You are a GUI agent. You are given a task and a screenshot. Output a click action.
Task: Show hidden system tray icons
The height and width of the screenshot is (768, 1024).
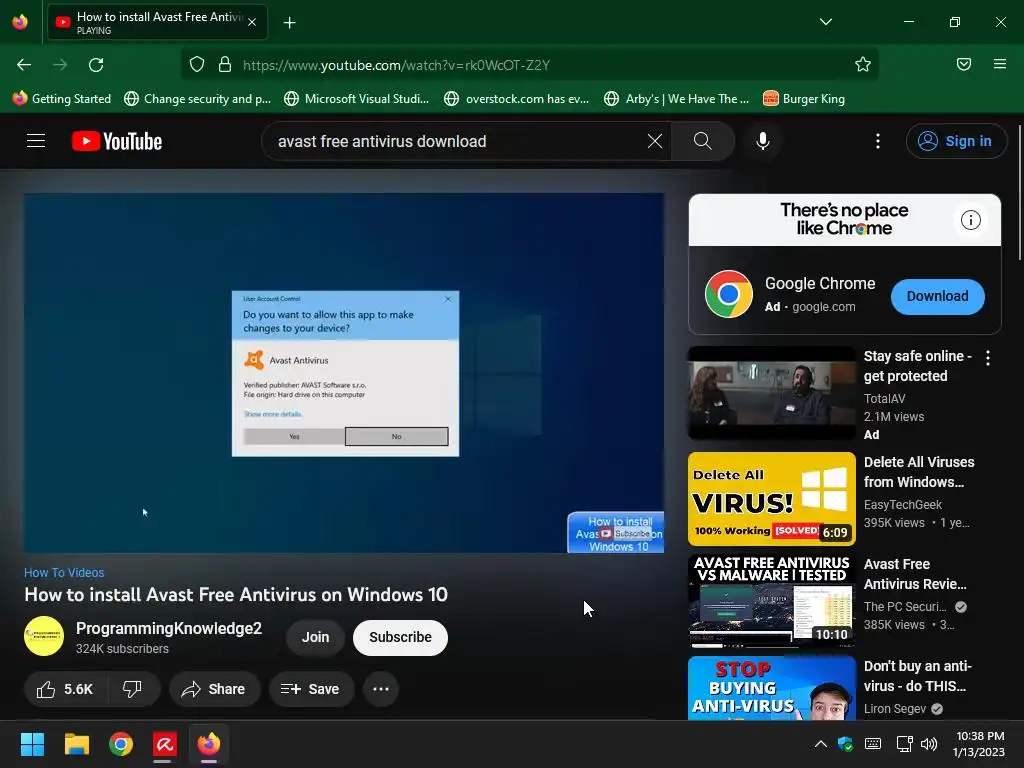820,744
